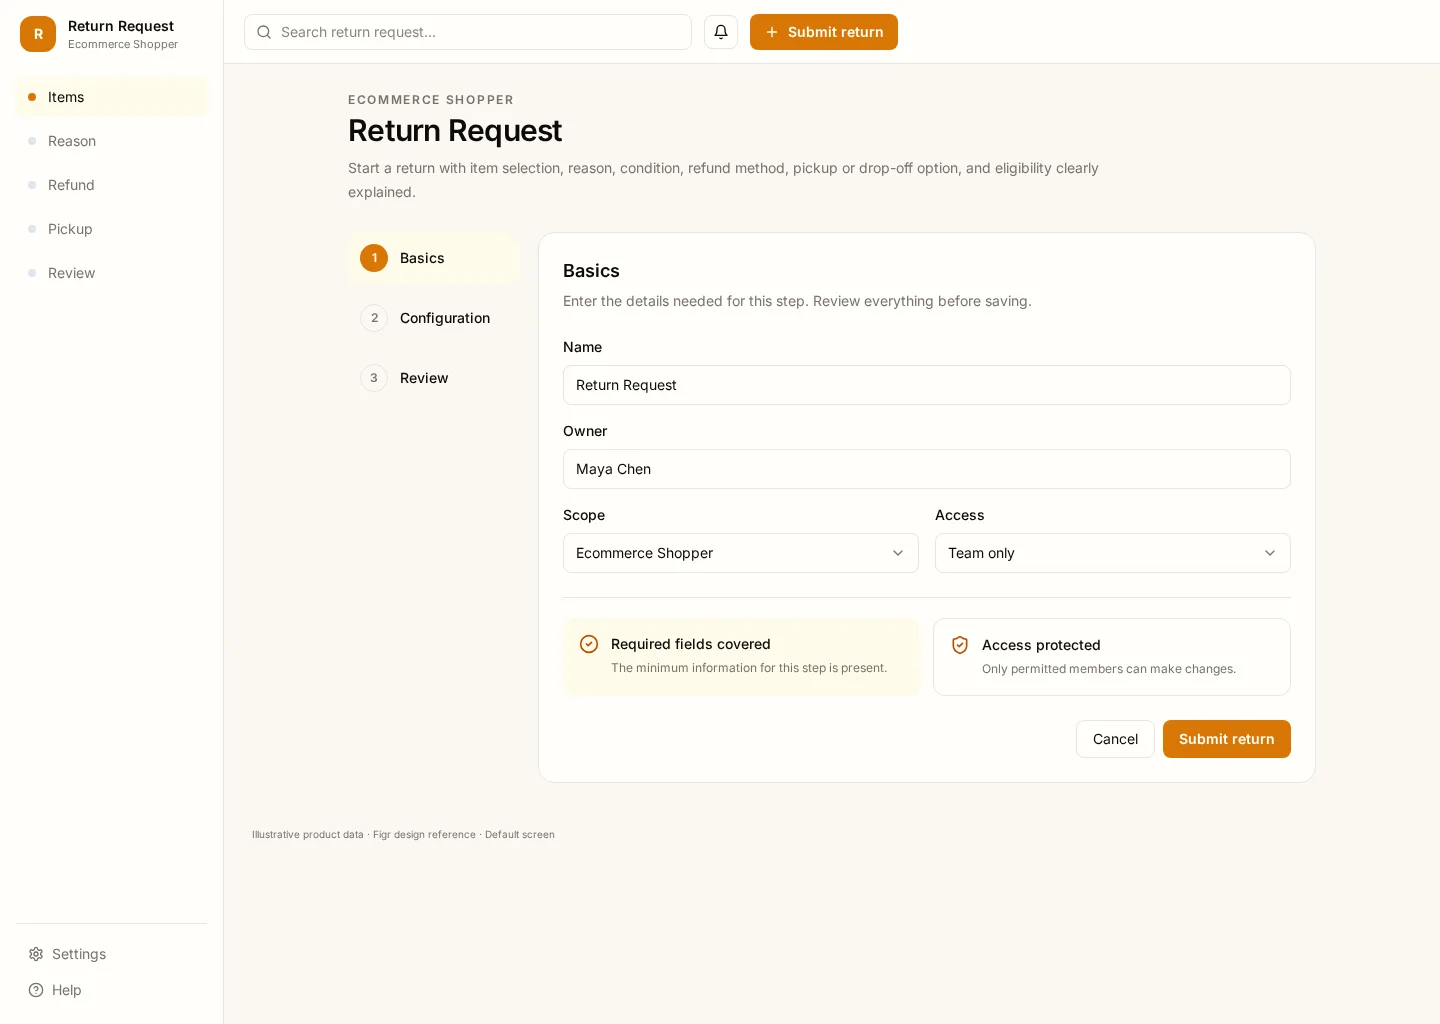This screenshot has width=1440, height=1024.
Task: Cancel the return form
Action: click(x=1115, y=739)
